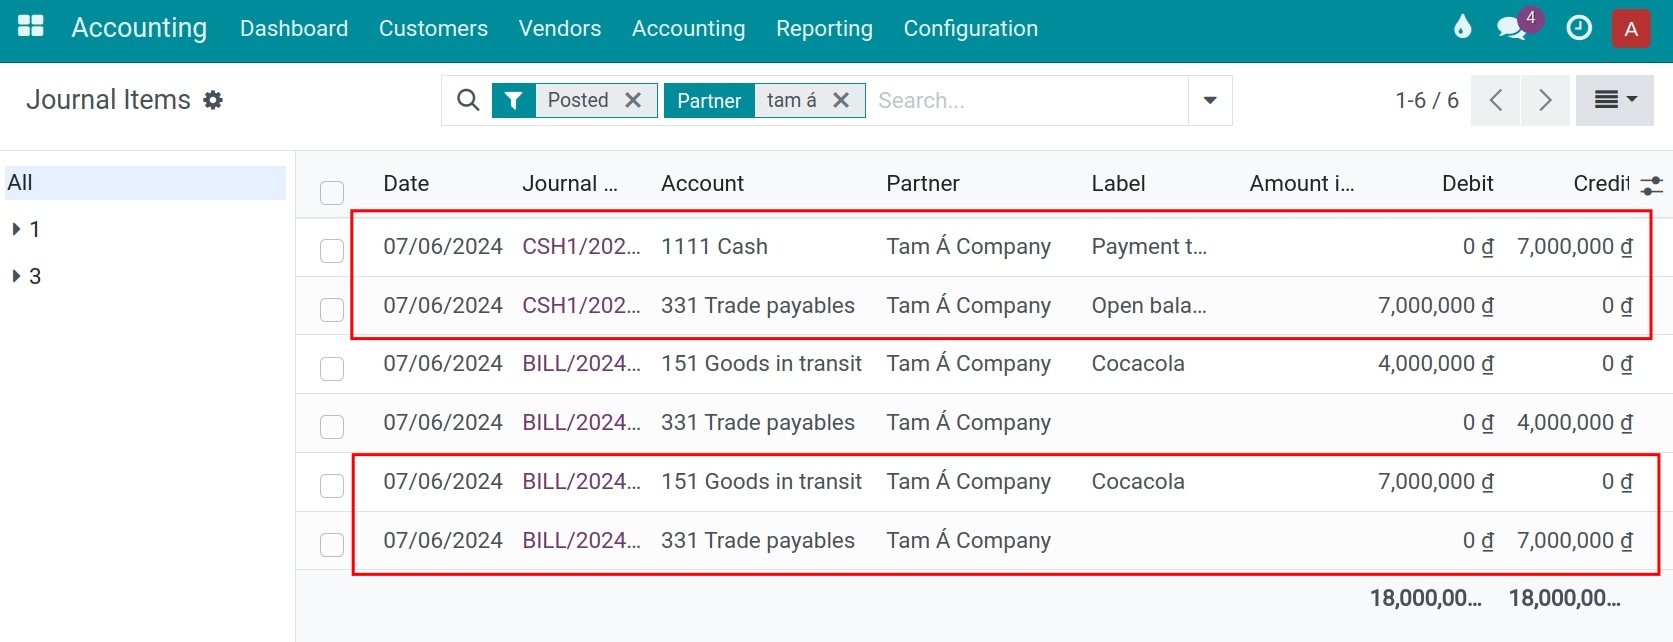Go to previous page of records
Screen dimensions: 1673x642
1496,100
